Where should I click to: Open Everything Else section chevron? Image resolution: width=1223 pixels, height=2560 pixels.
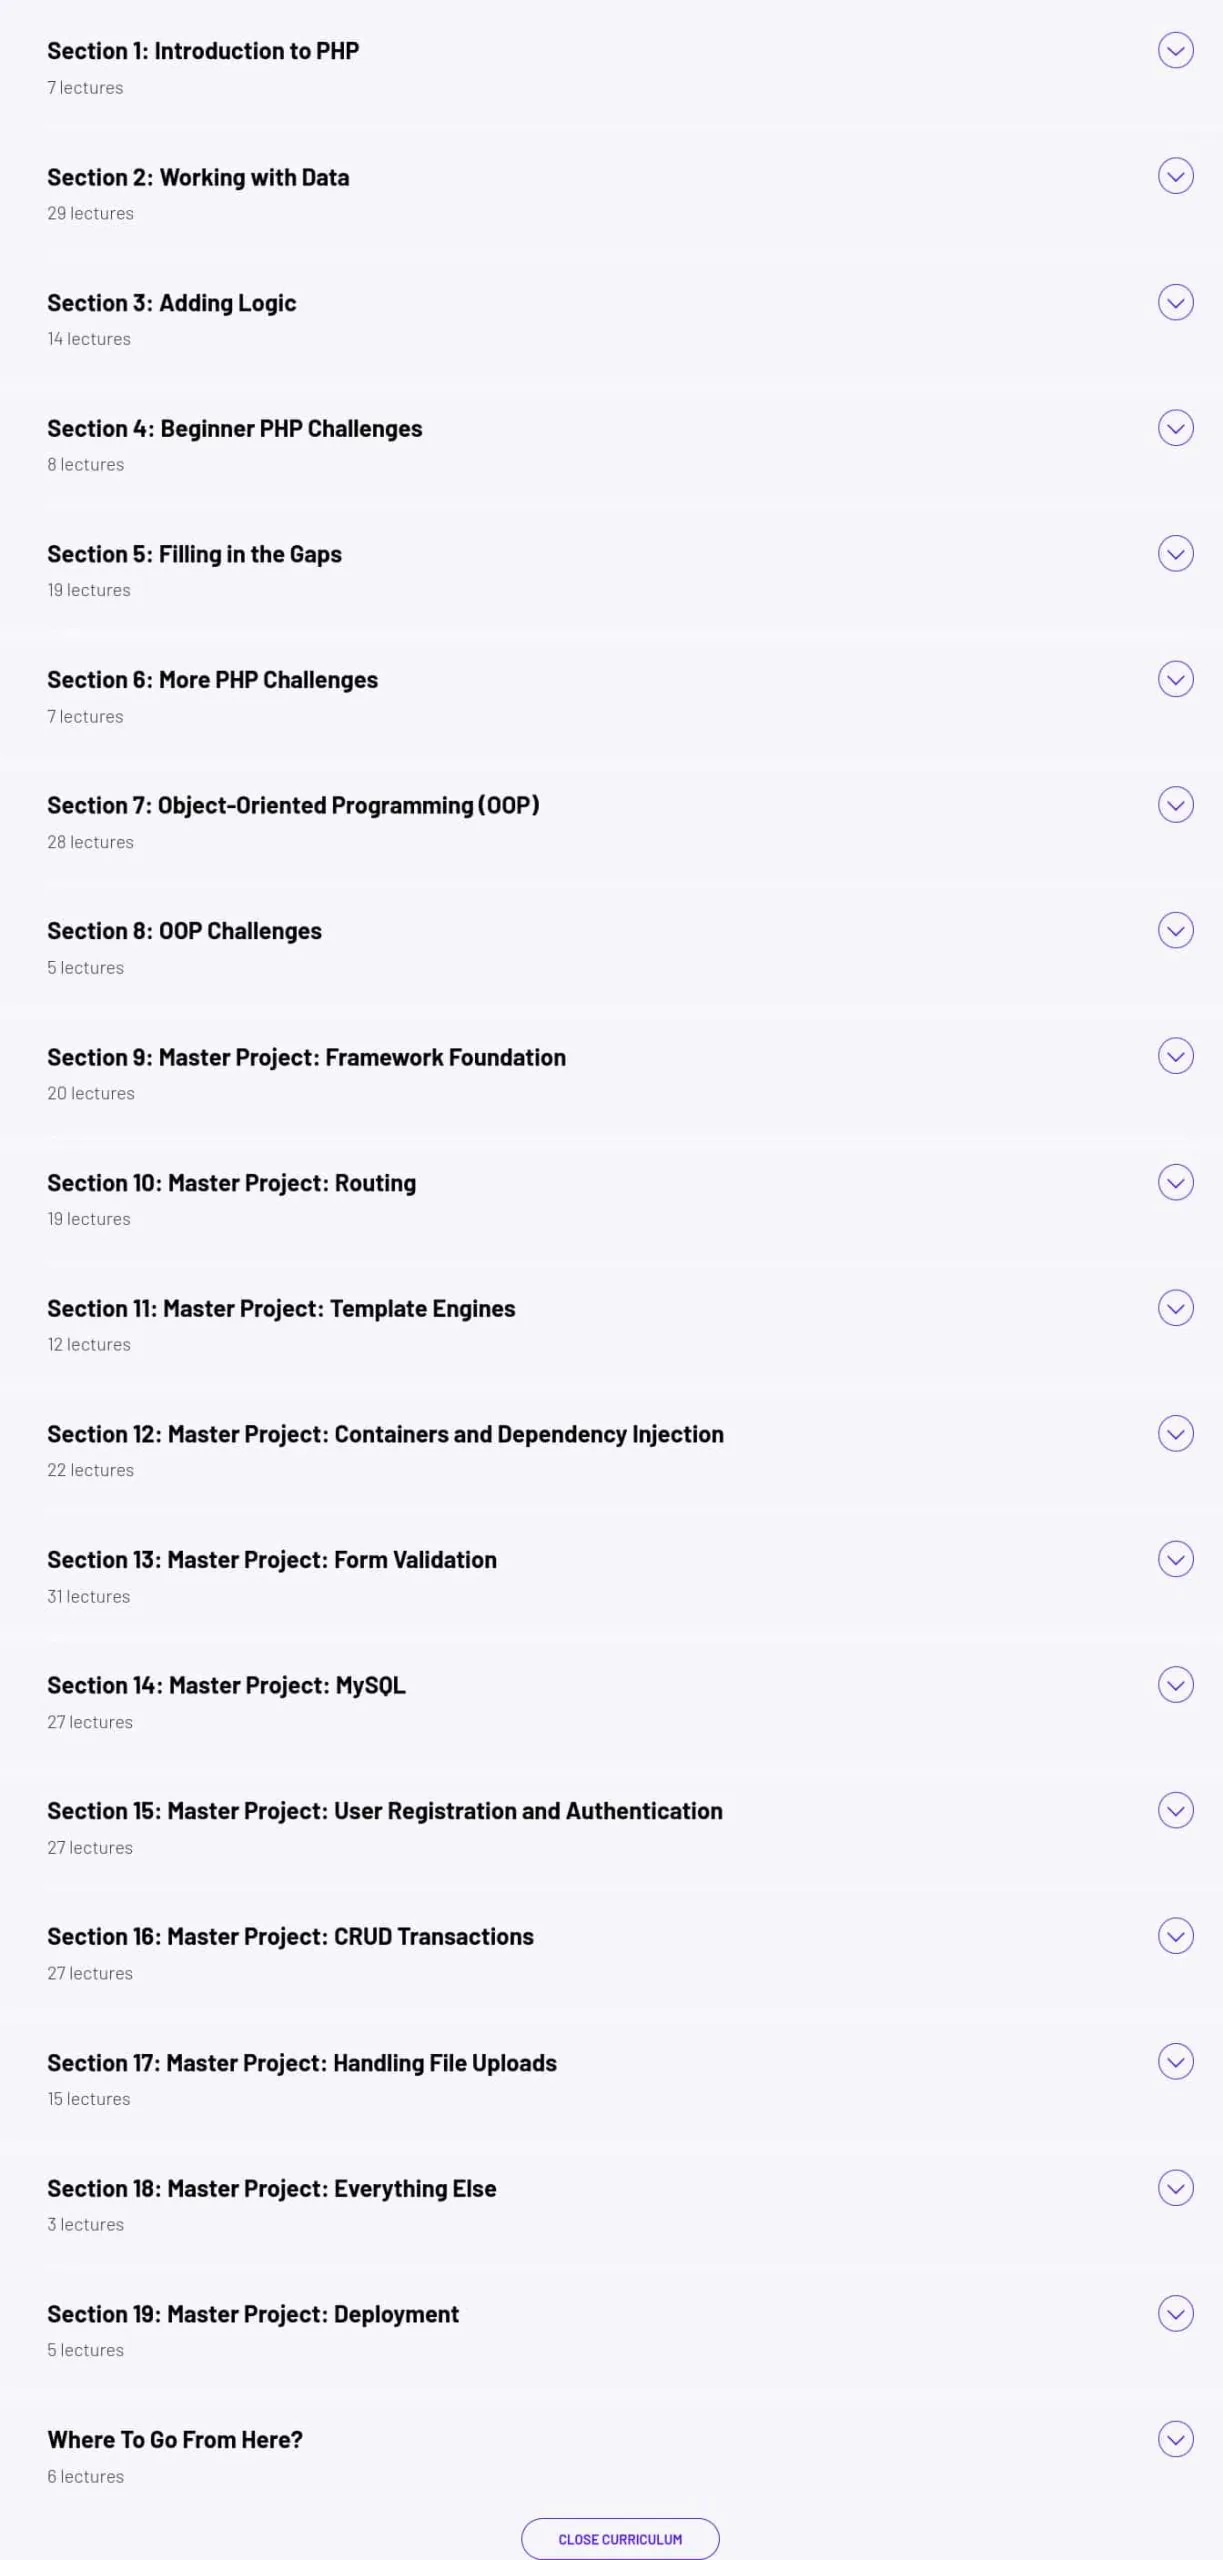pos(1175,2188)
